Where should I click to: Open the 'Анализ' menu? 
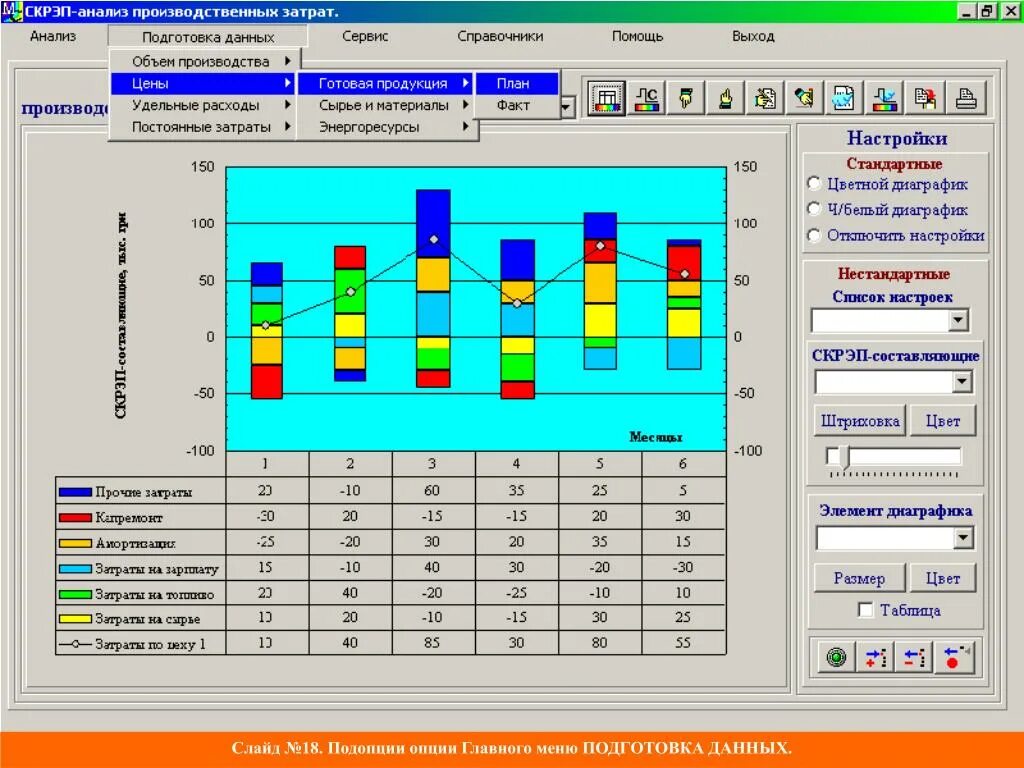point(53,37)
